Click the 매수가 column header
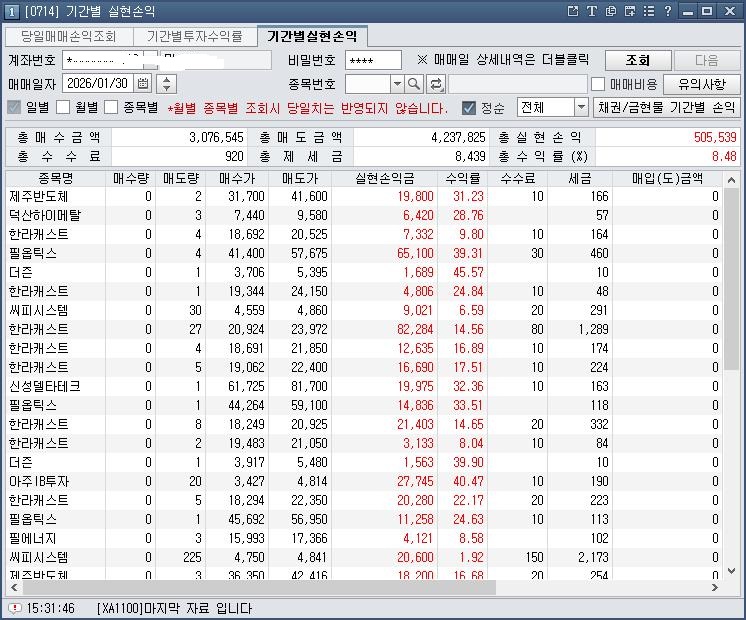The width and height of the screenshot is (746, 620). (237, 178)
